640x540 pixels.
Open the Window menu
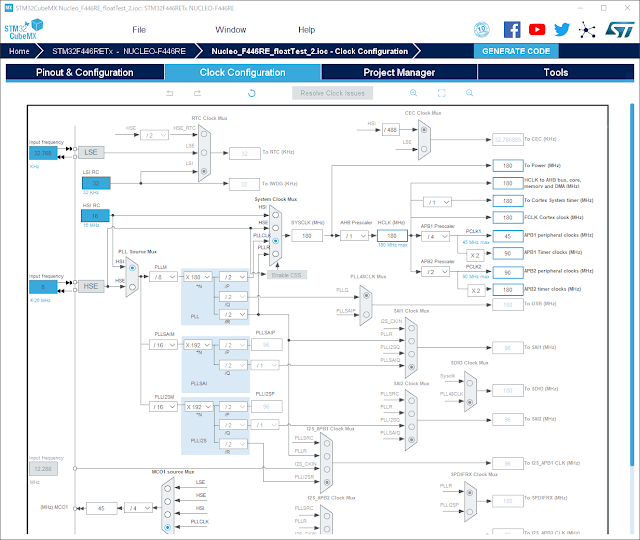tap(231, 30)
